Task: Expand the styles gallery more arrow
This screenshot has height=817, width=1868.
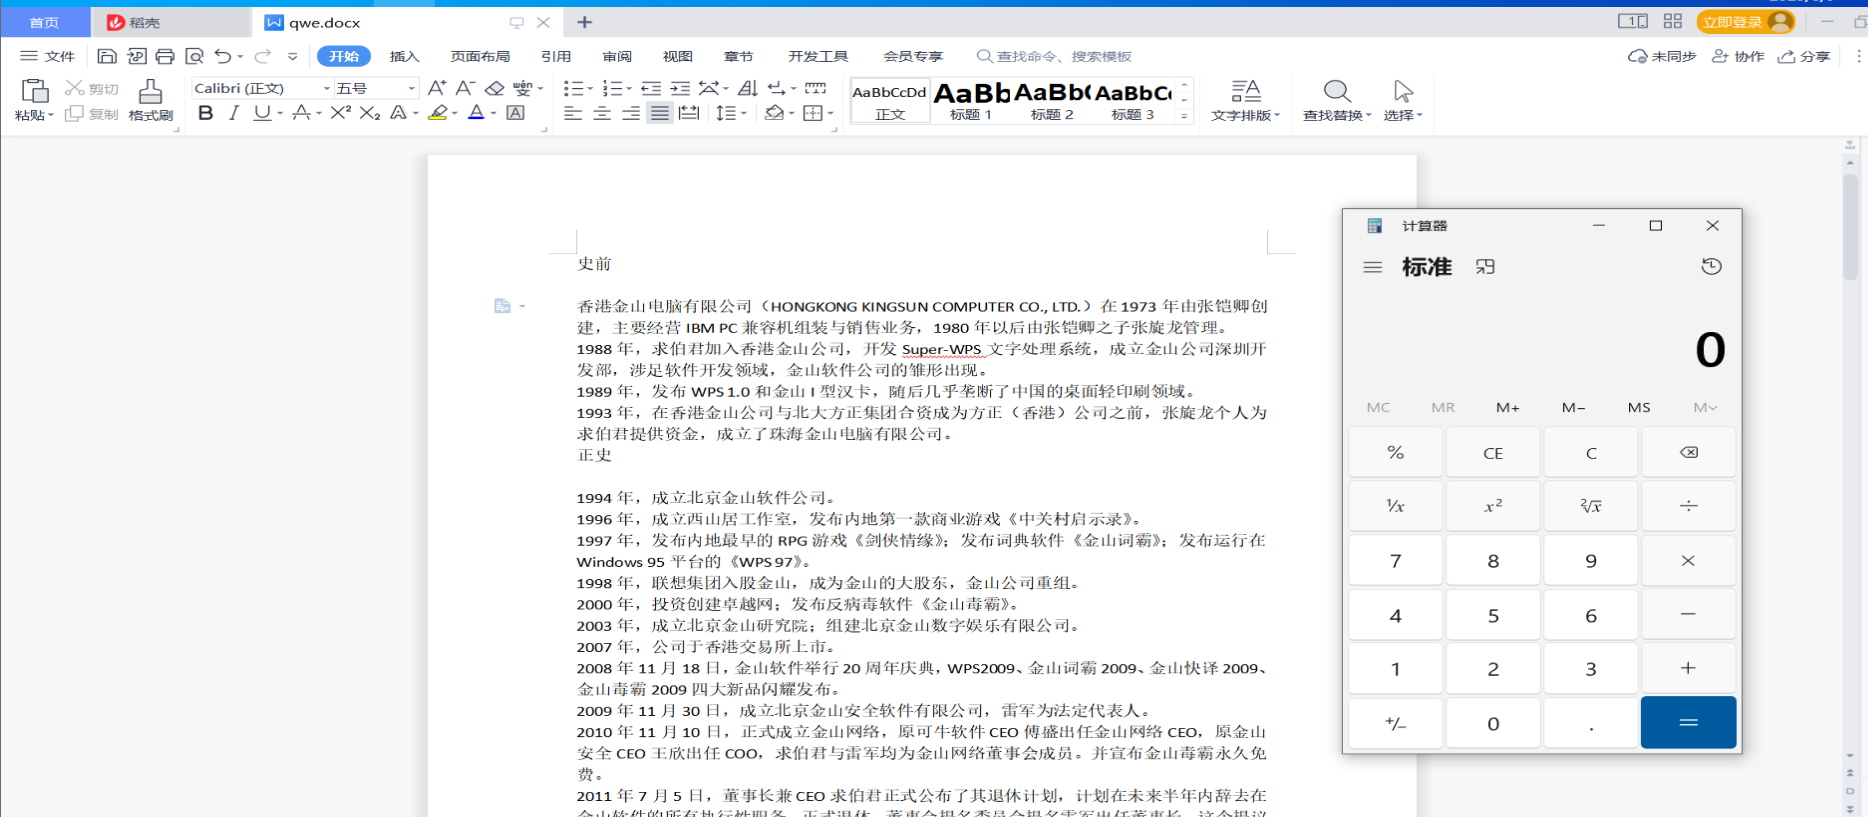Action: click(x=1184, y=116)
